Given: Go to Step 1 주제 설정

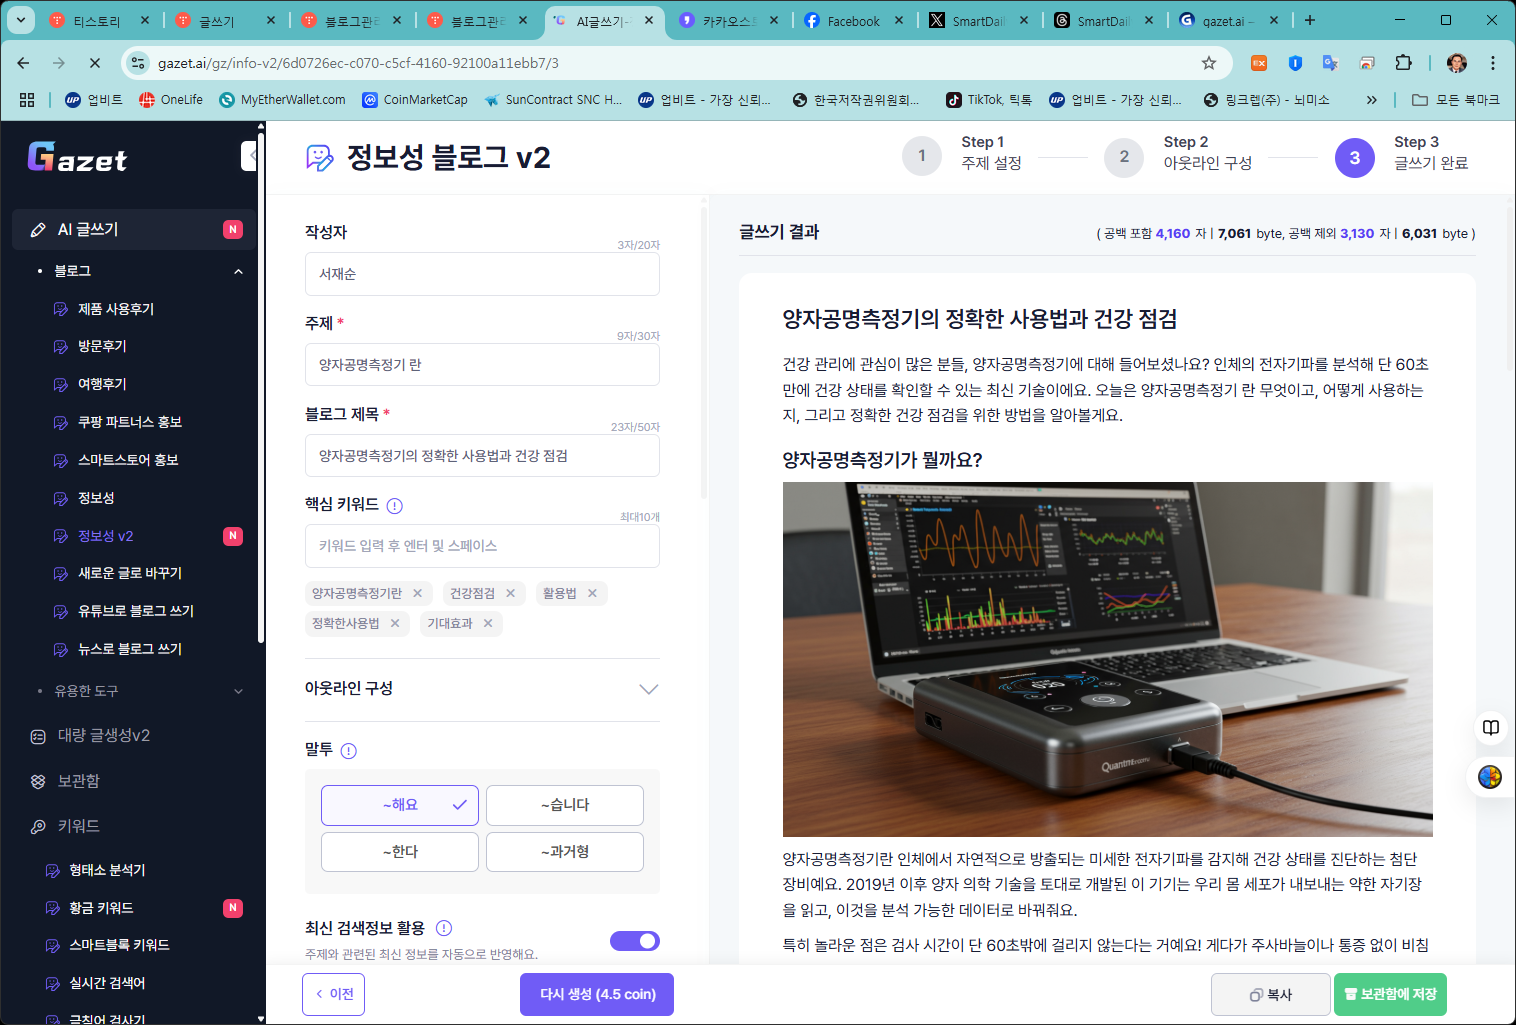Looking at the screenshot, I should click(962, 154).
